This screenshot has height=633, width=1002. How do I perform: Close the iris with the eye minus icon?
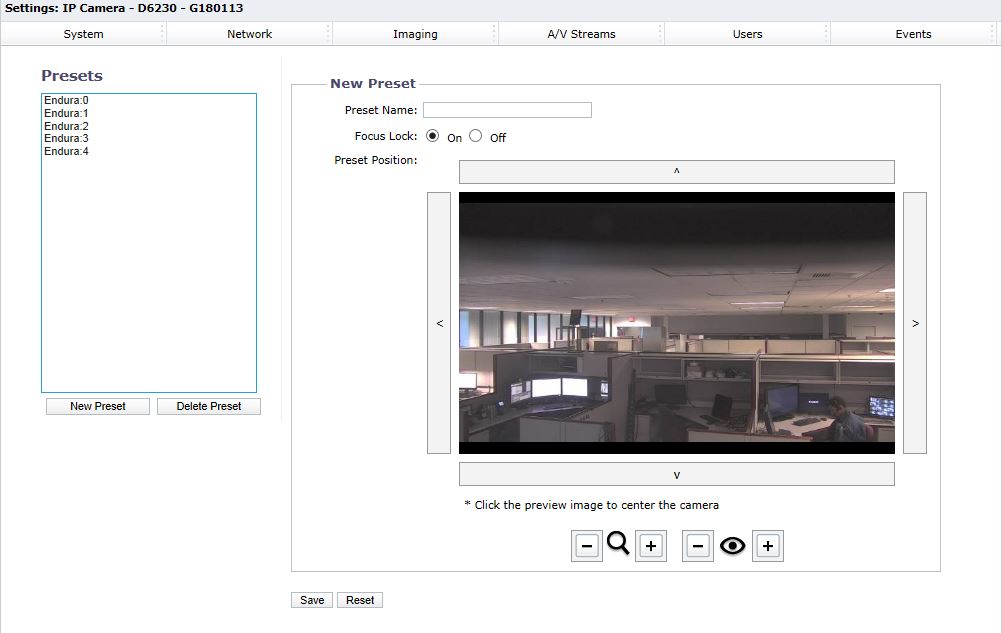(x=698, y=545)
